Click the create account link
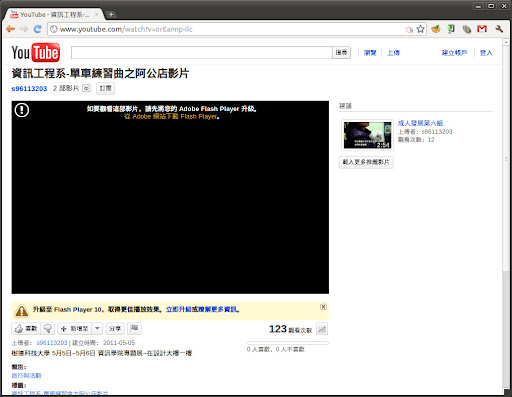512x397 pixels. (x=454, y=53)
